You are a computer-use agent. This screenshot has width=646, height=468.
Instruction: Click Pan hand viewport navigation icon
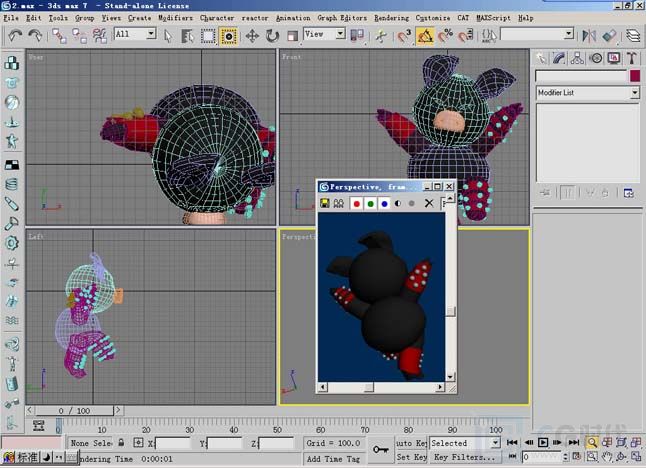click(607, 456)
